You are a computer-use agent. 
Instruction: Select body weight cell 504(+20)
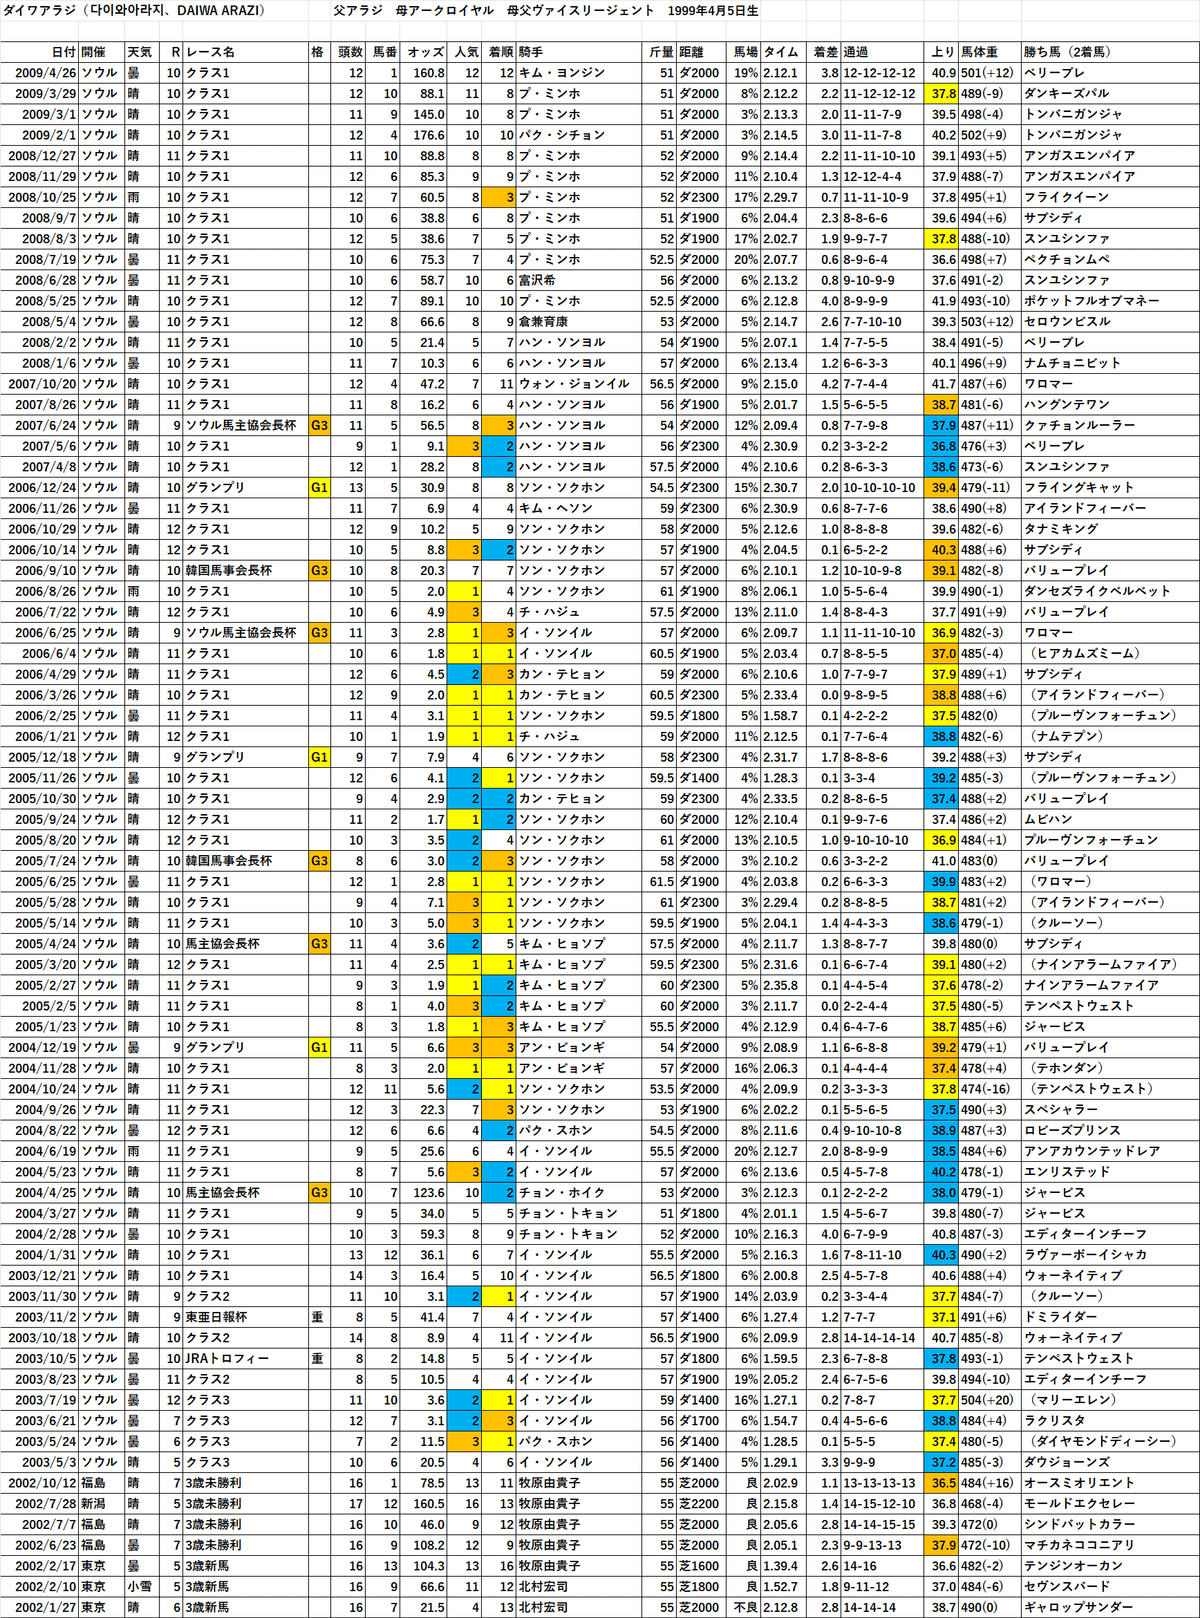point(987,1400)
